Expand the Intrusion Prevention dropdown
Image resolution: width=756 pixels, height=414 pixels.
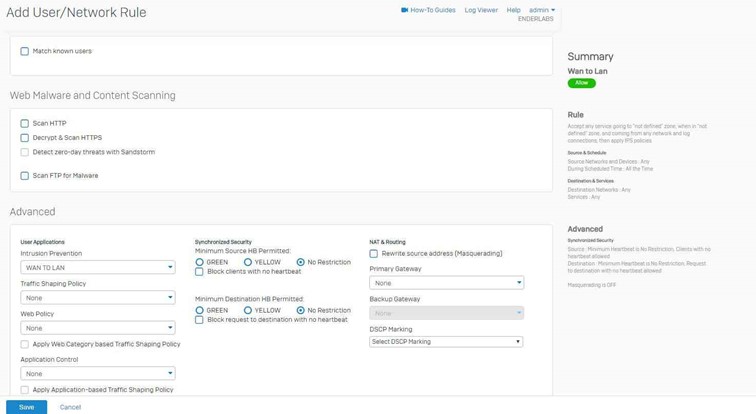98,268
